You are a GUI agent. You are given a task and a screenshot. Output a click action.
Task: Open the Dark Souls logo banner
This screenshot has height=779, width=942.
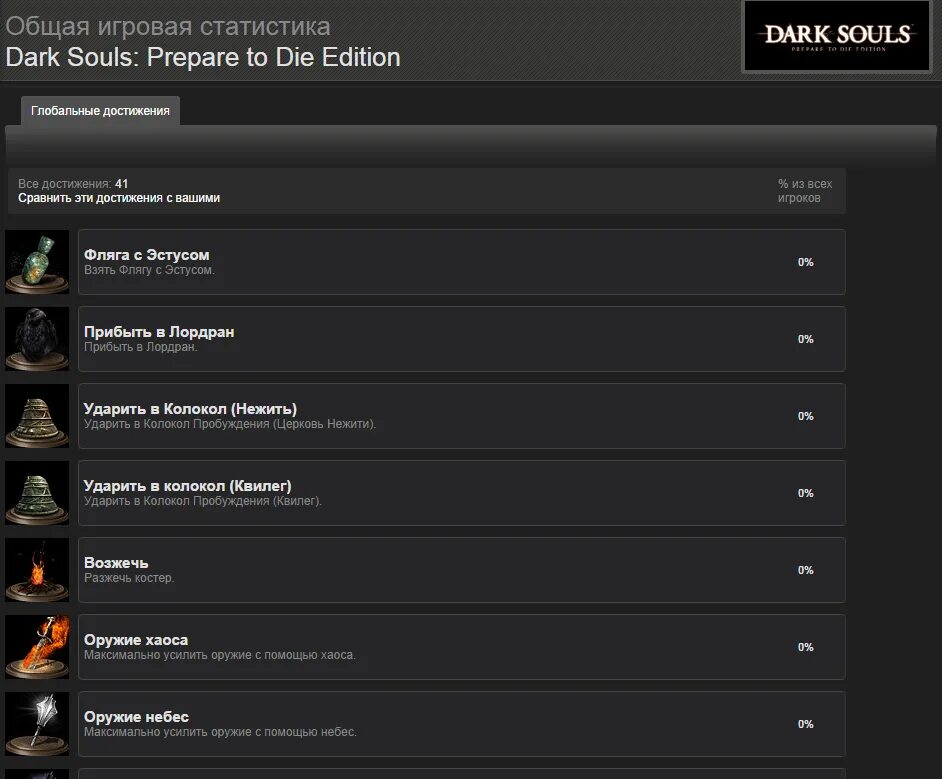(x=837, y=36)
